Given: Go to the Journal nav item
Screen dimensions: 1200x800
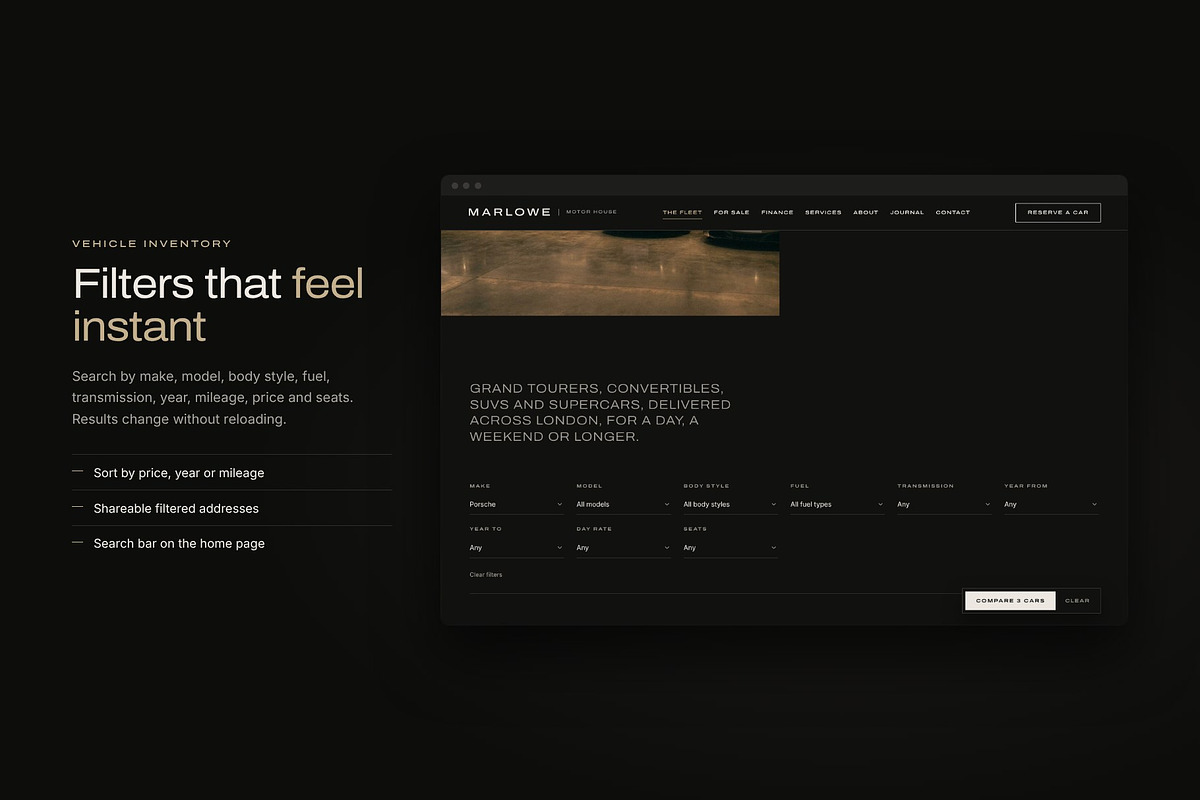Looking at the screenshot, I should tap(907, 212).
